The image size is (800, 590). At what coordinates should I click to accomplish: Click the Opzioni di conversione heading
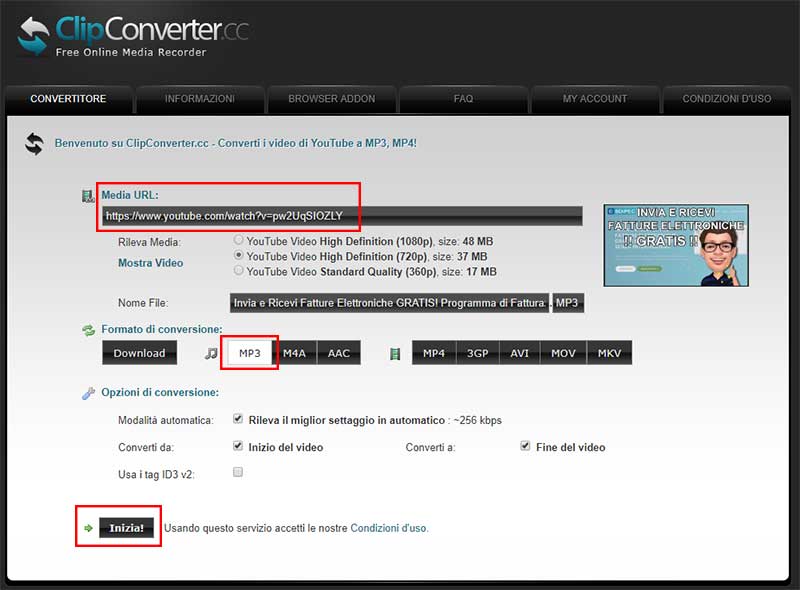160,392
